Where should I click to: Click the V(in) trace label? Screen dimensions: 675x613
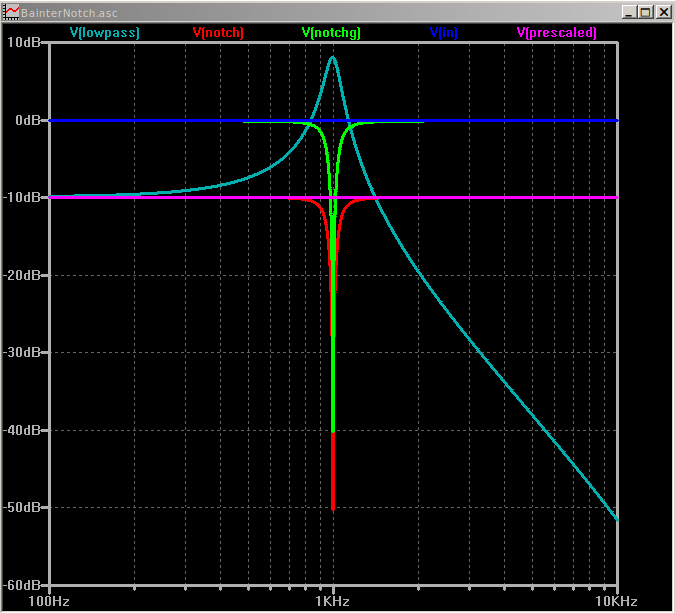point(444,33)
